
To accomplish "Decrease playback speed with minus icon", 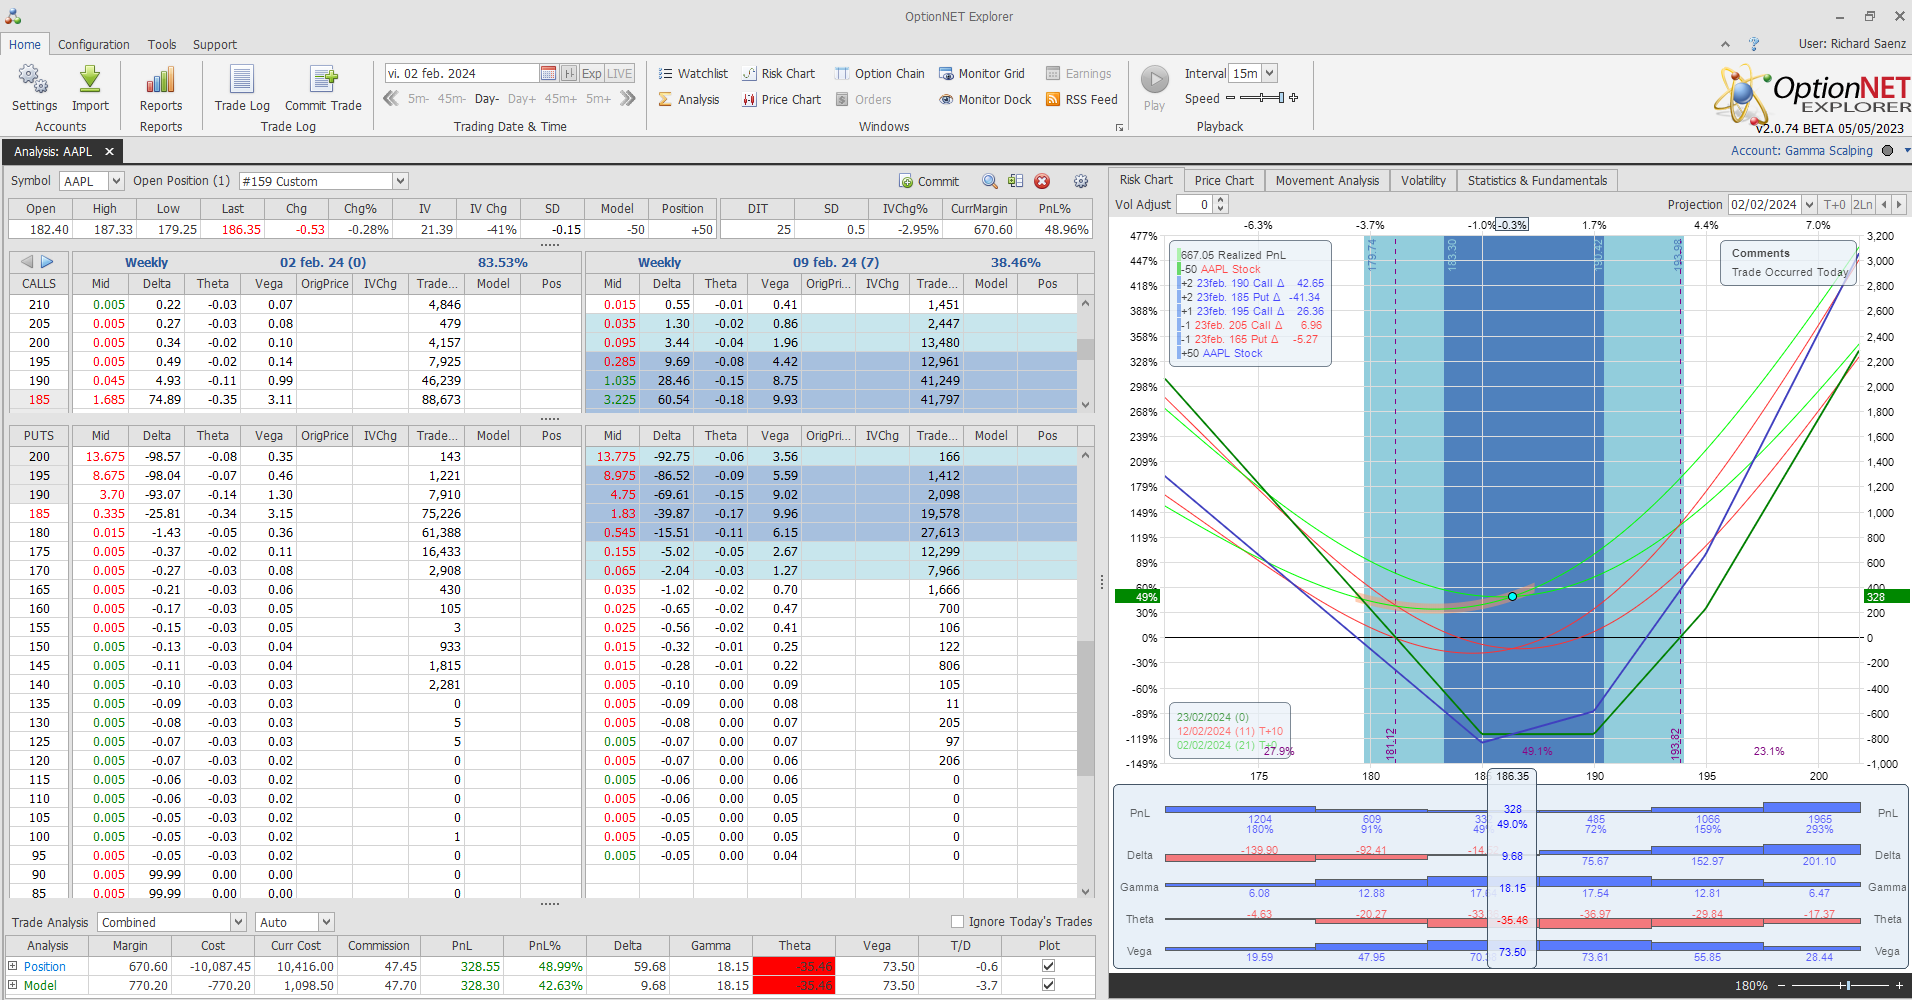I will pos(1230,98).
